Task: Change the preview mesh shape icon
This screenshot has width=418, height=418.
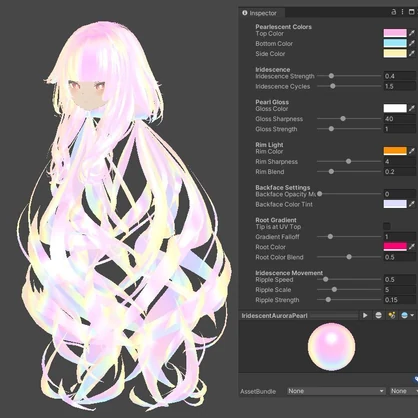Action: [x=378, y=315]
